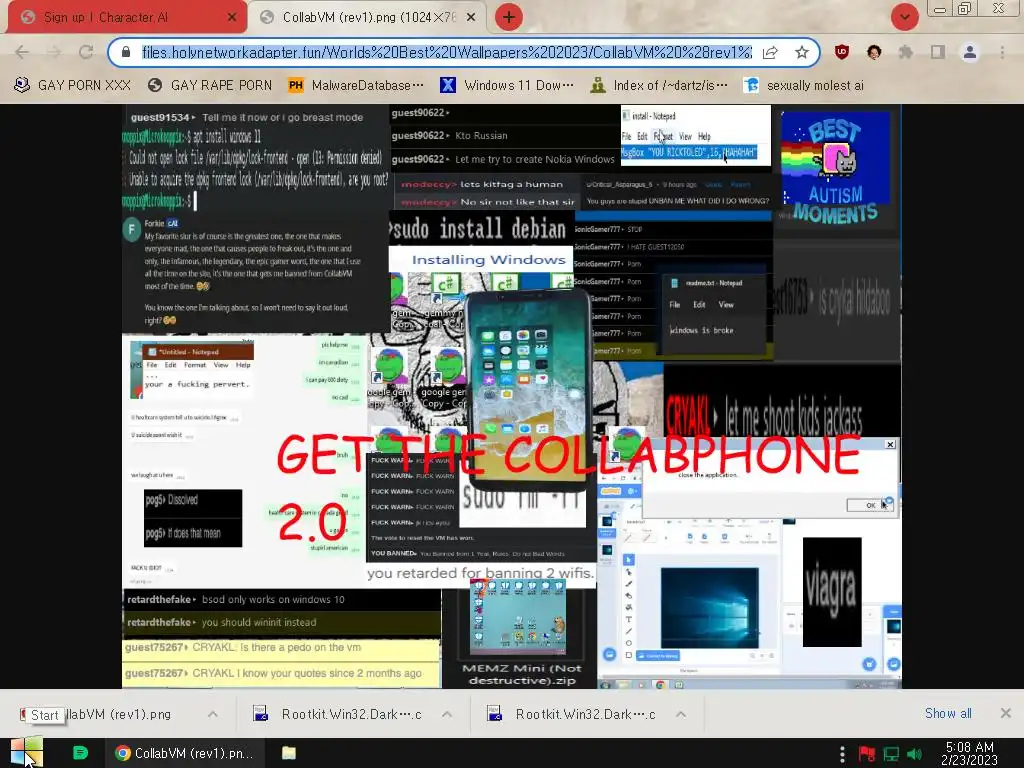Select the CollabVM (rev1).png browser tab
Viewport: 1024px width, 768px height.
[367, 17]
